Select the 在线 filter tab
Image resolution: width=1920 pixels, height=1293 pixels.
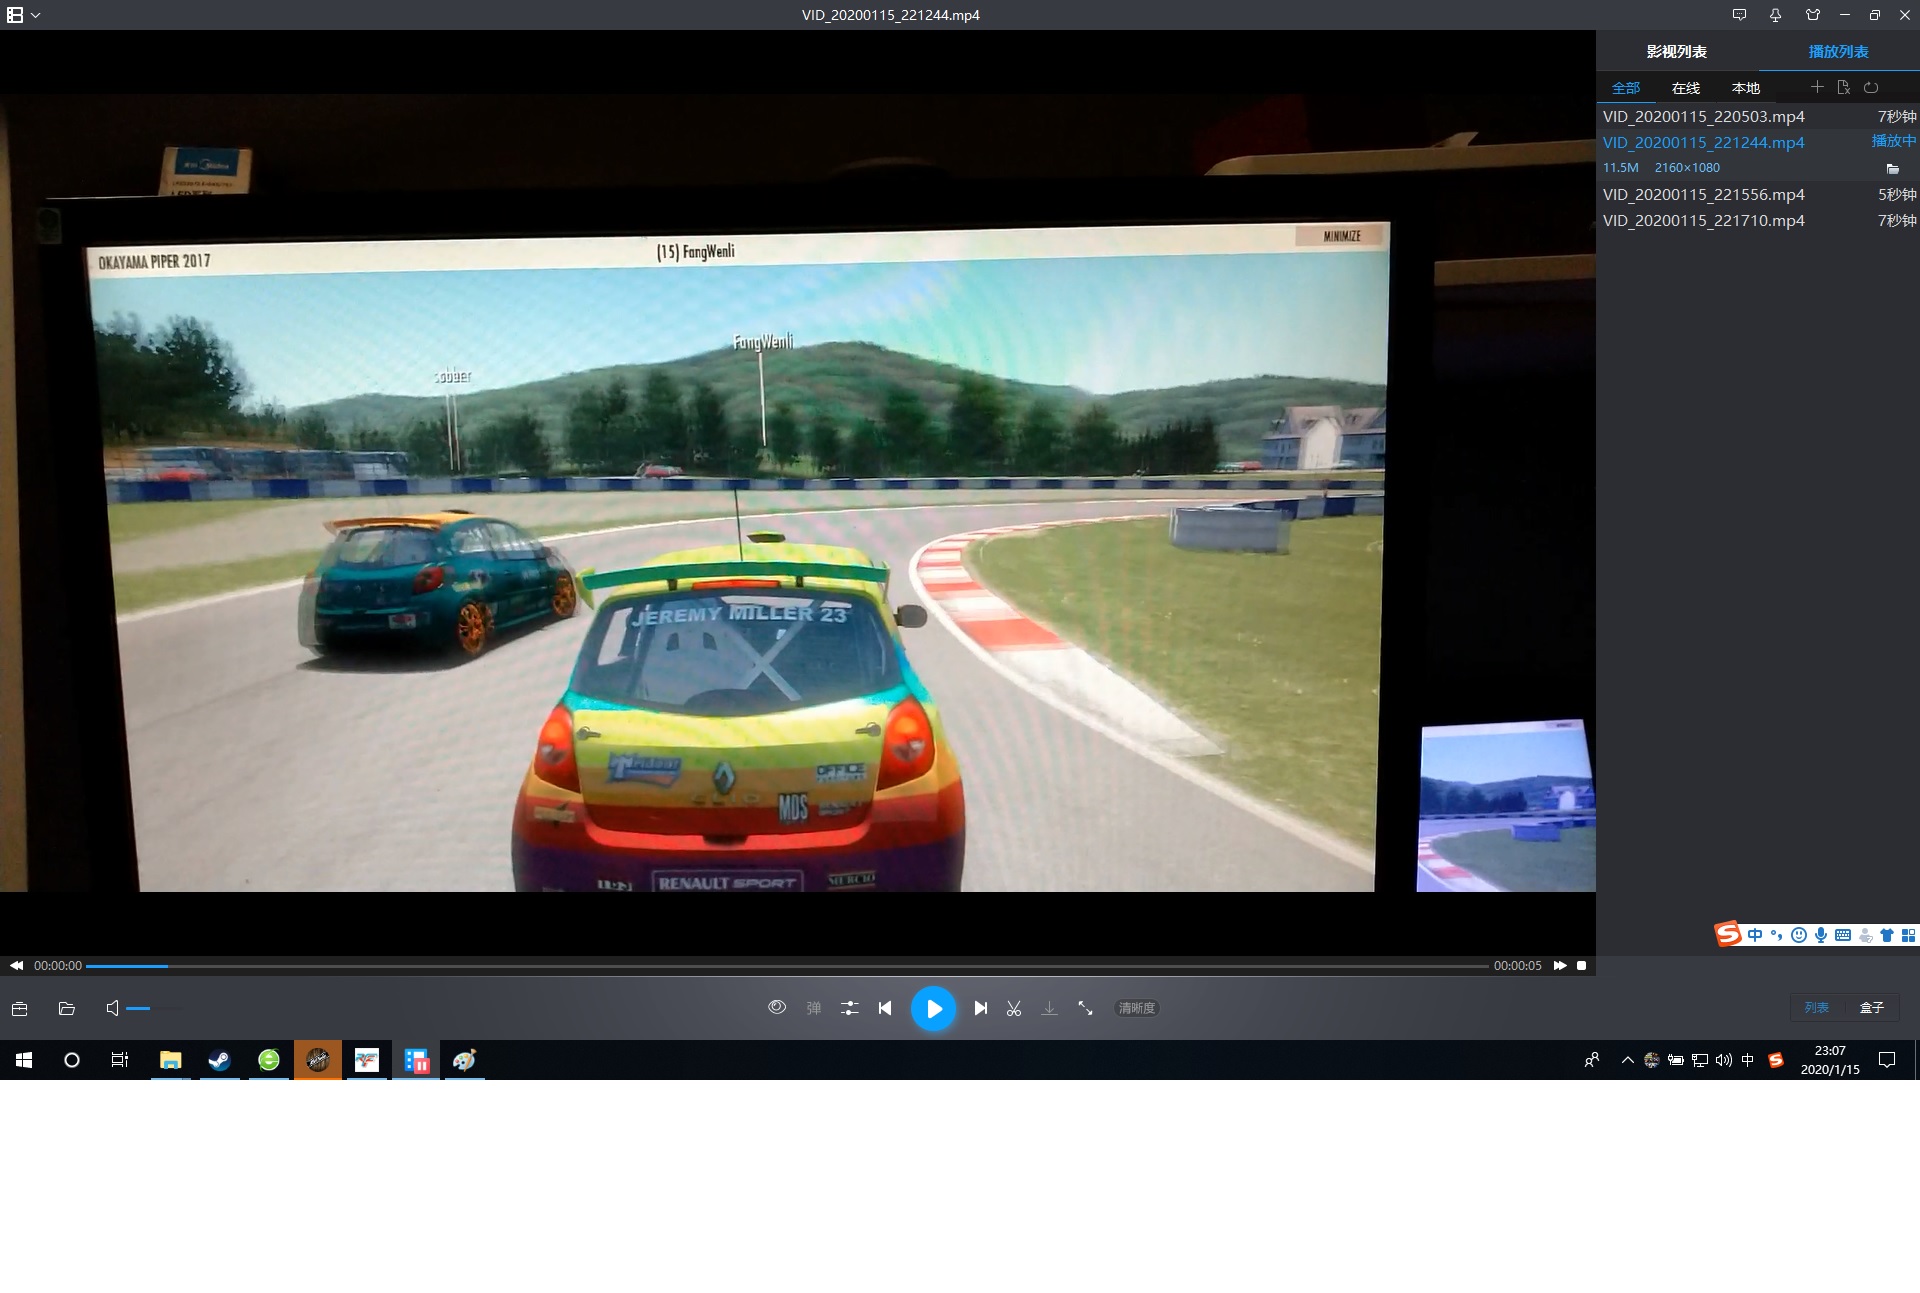pos(1686,88)
